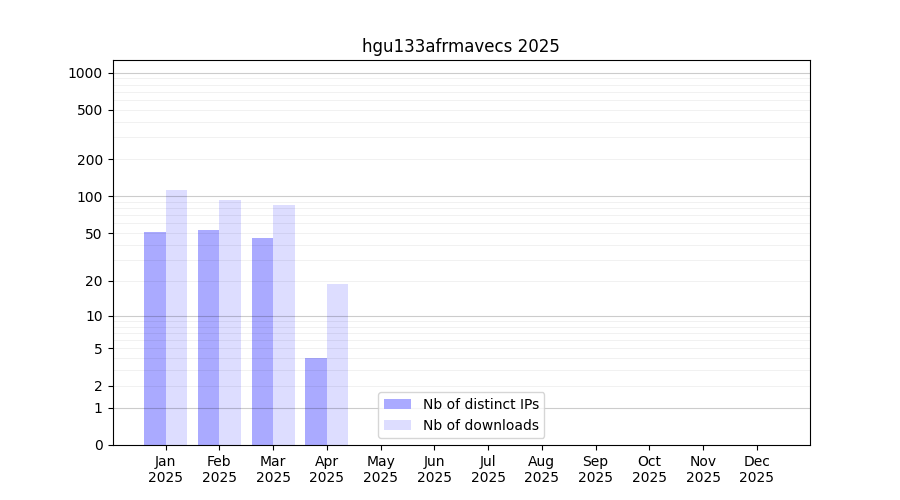Click the dark blue distinct IPs legend swatch
Viewport: 900px width, 500px height.
tap(397, 404)
